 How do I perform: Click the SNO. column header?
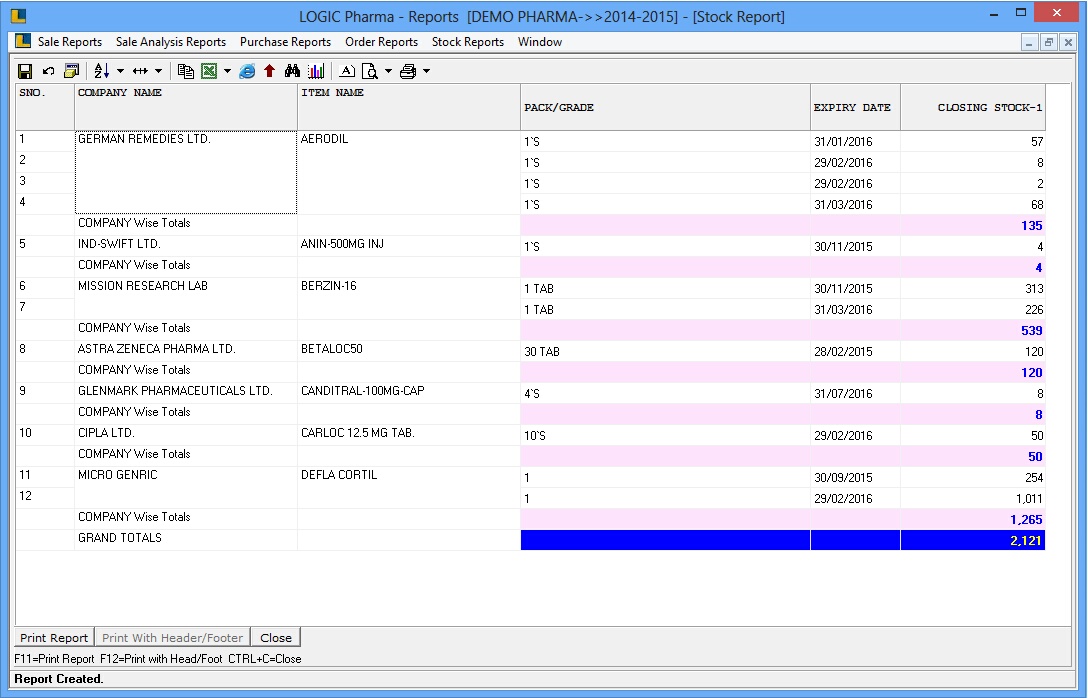(x=44, y=107)
